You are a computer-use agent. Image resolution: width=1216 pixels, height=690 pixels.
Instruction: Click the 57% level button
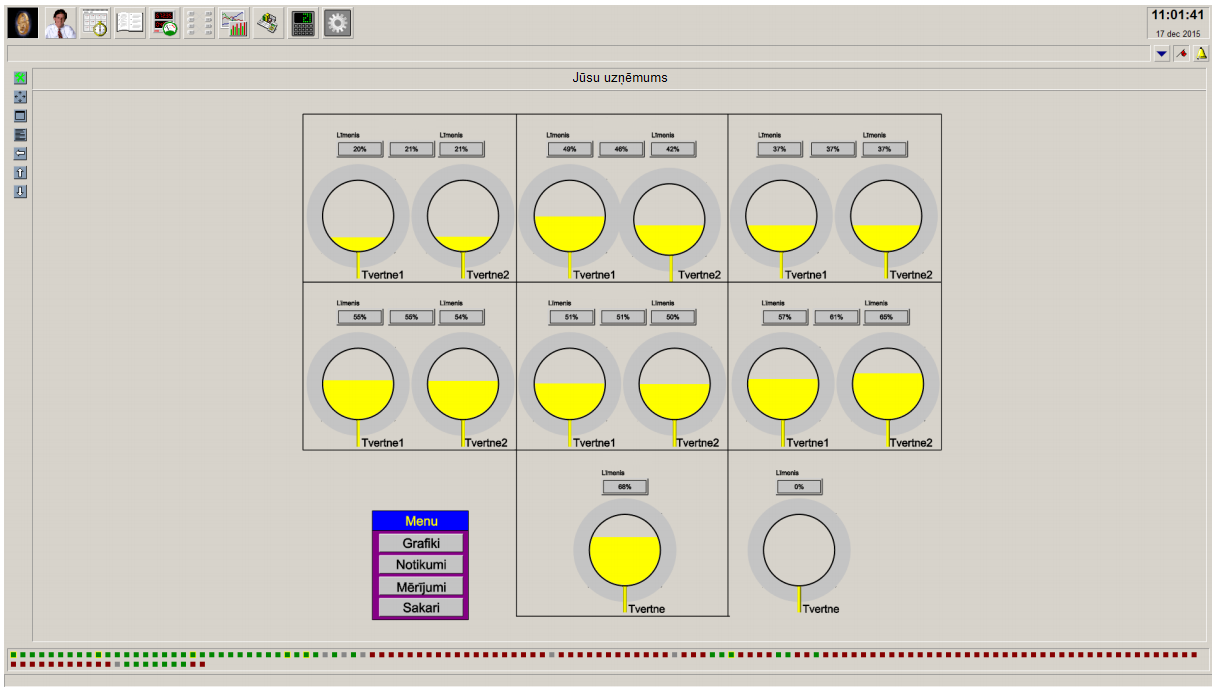[x=785, y=317]
